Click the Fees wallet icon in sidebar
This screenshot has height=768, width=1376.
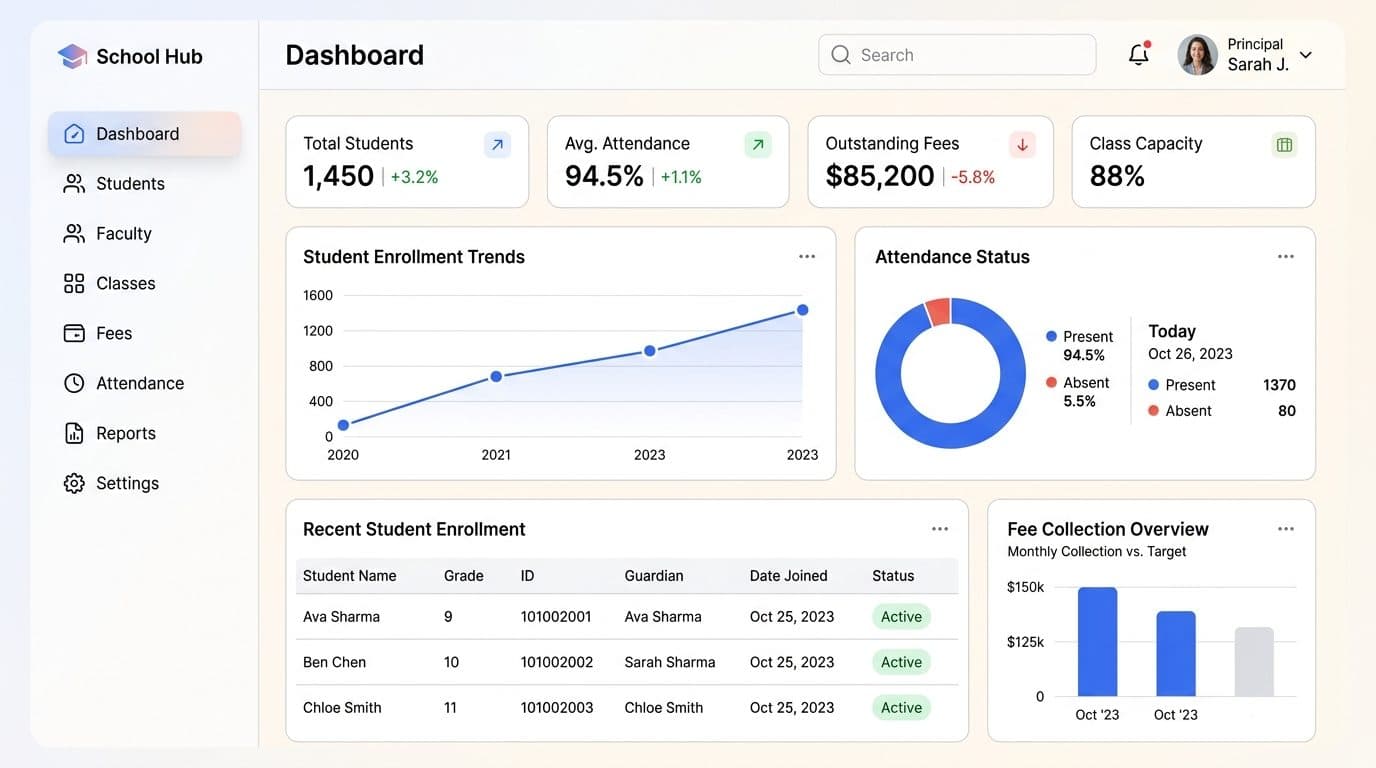click(x=74, y=334)
